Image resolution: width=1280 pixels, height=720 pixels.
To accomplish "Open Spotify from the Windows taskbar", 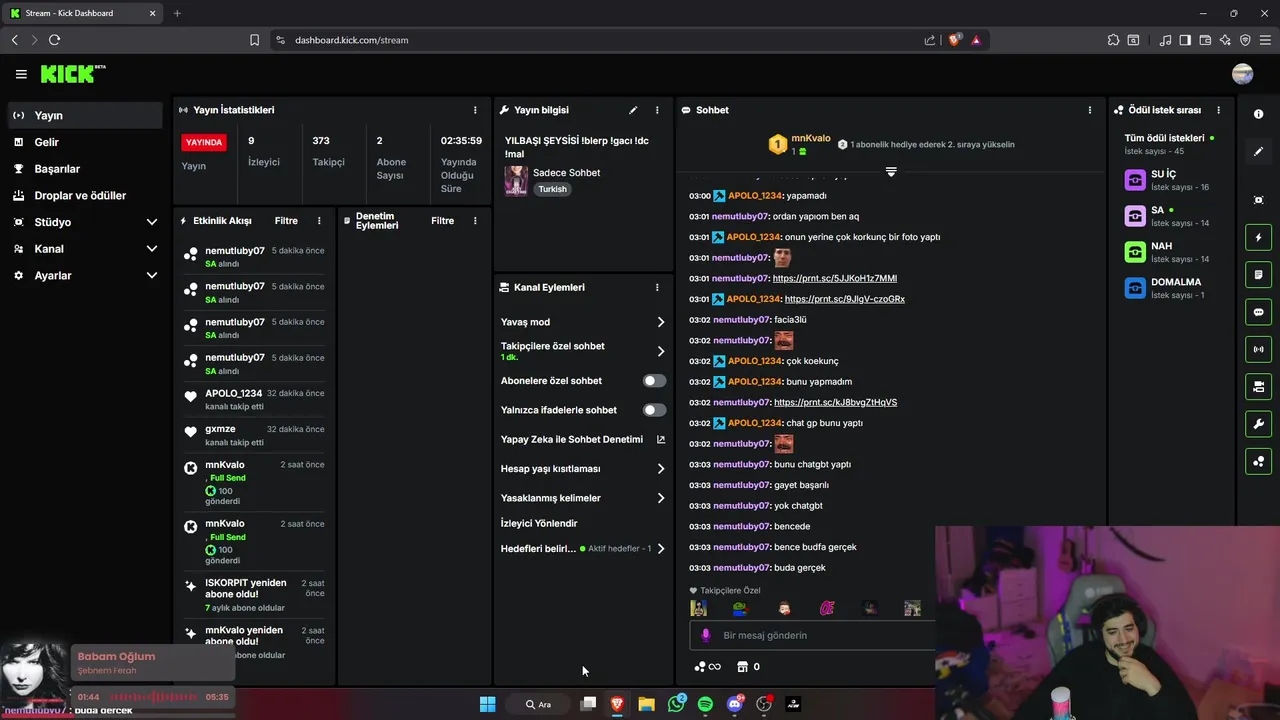I will pyautogui.click(x=705, y=704).
